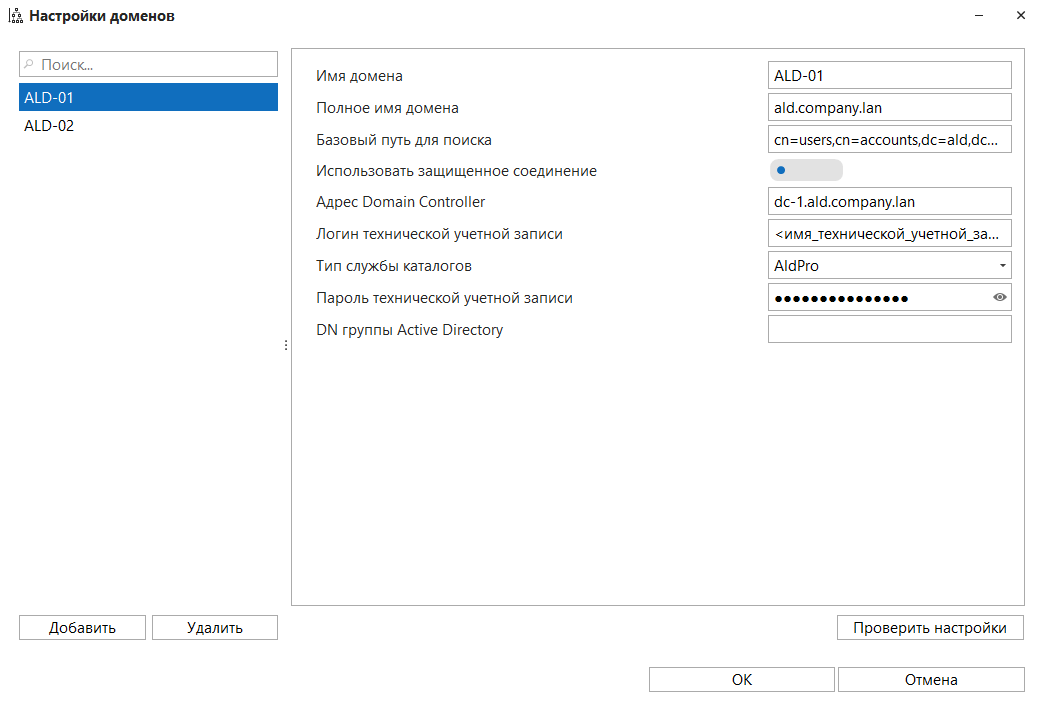
Task: Click the DN группы Active Directory label
Action: point(410,330)
